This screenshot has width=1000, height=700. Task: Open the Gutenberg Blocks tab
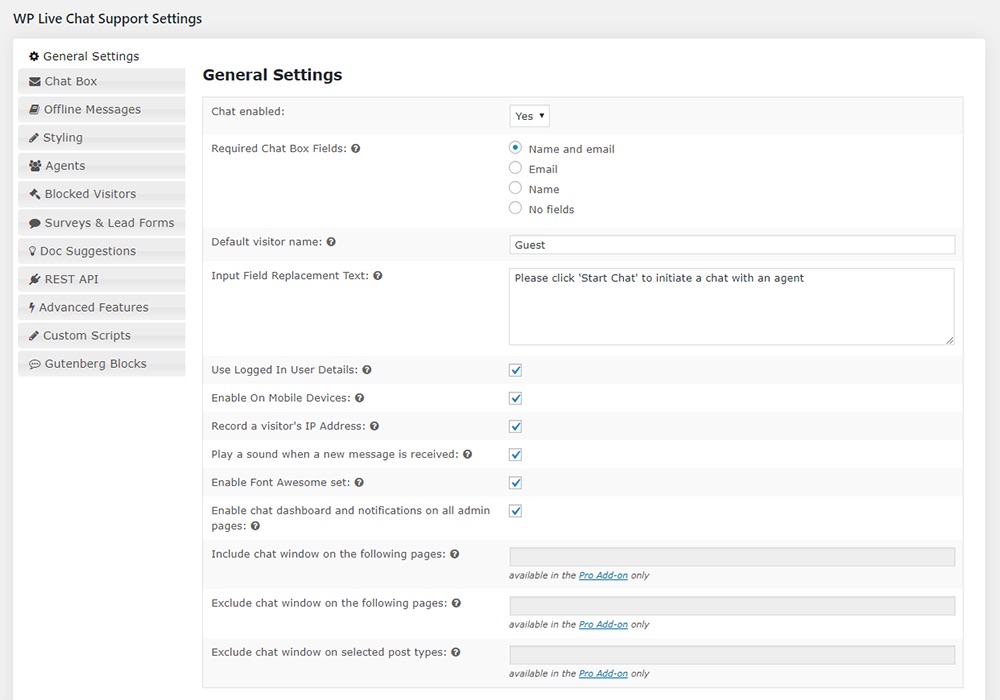click(102, 364)
